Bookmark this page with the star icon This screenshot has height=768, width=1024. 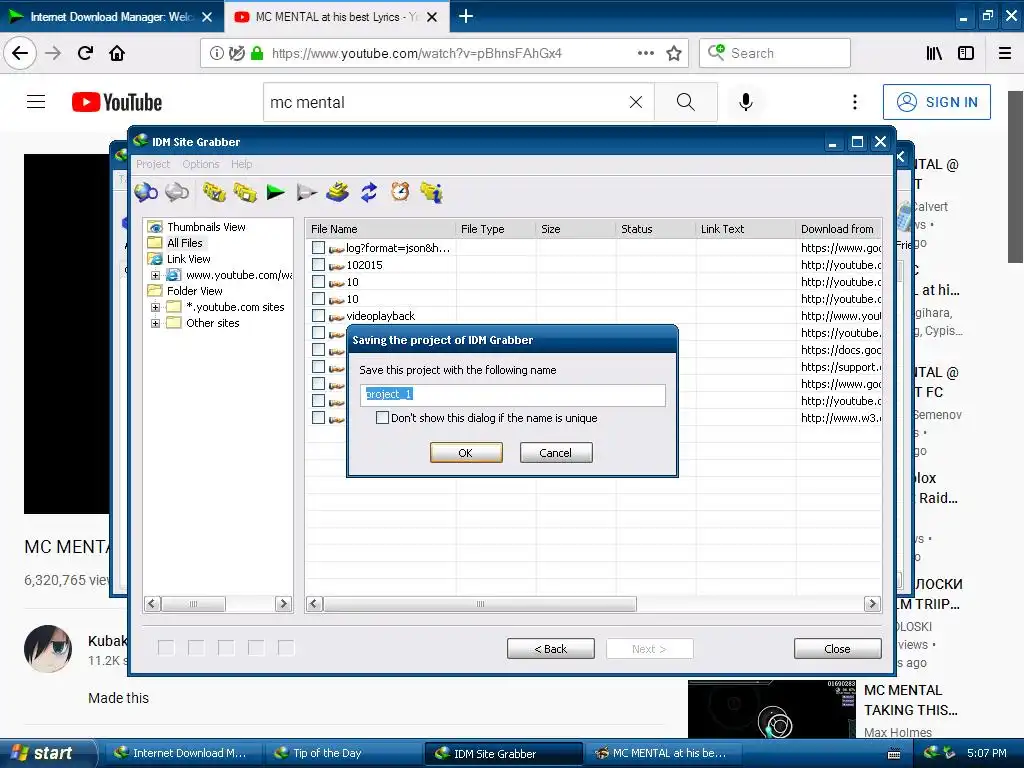point(674,53)
